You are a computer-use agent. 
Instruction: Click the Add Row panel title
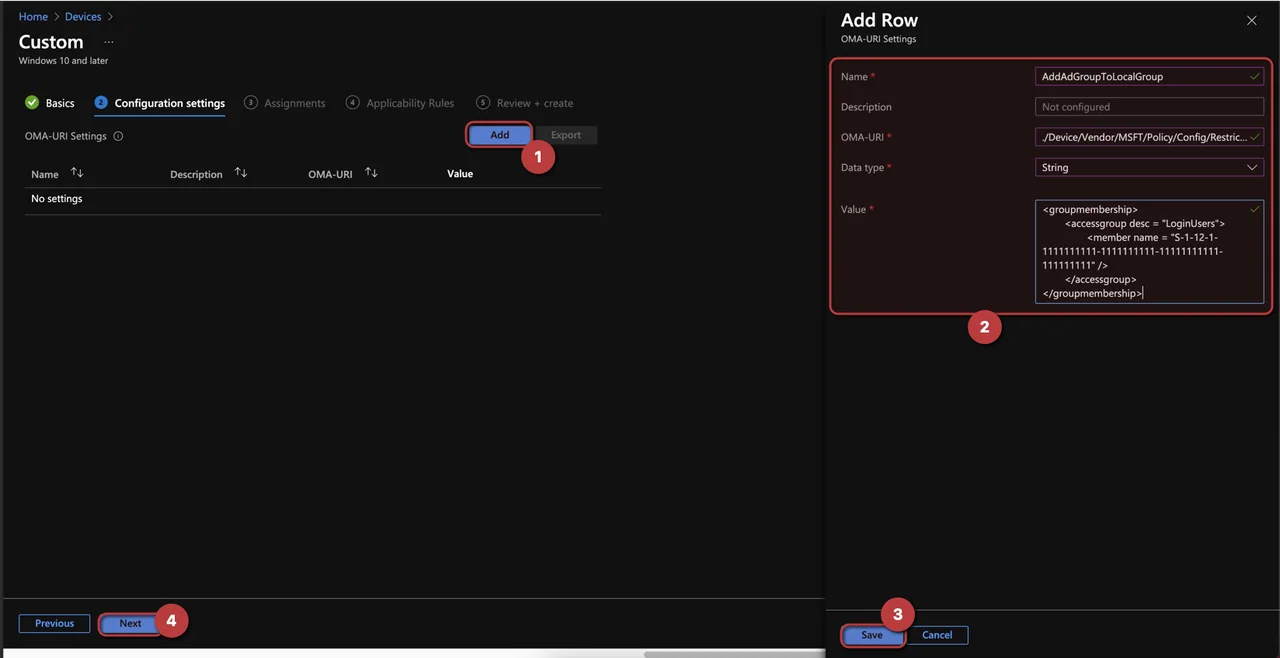click(879, 20)
